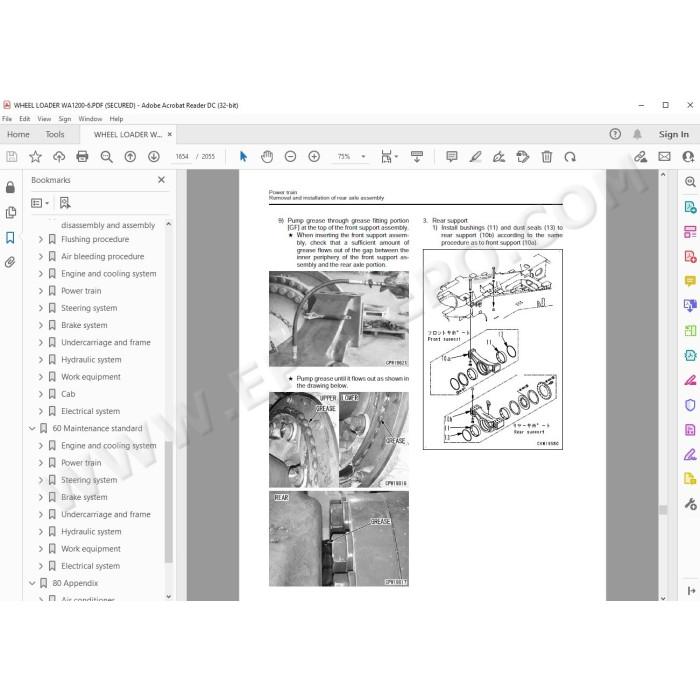Choose the selection arrow tool
700x700 pixels.
tap(243, 157)
